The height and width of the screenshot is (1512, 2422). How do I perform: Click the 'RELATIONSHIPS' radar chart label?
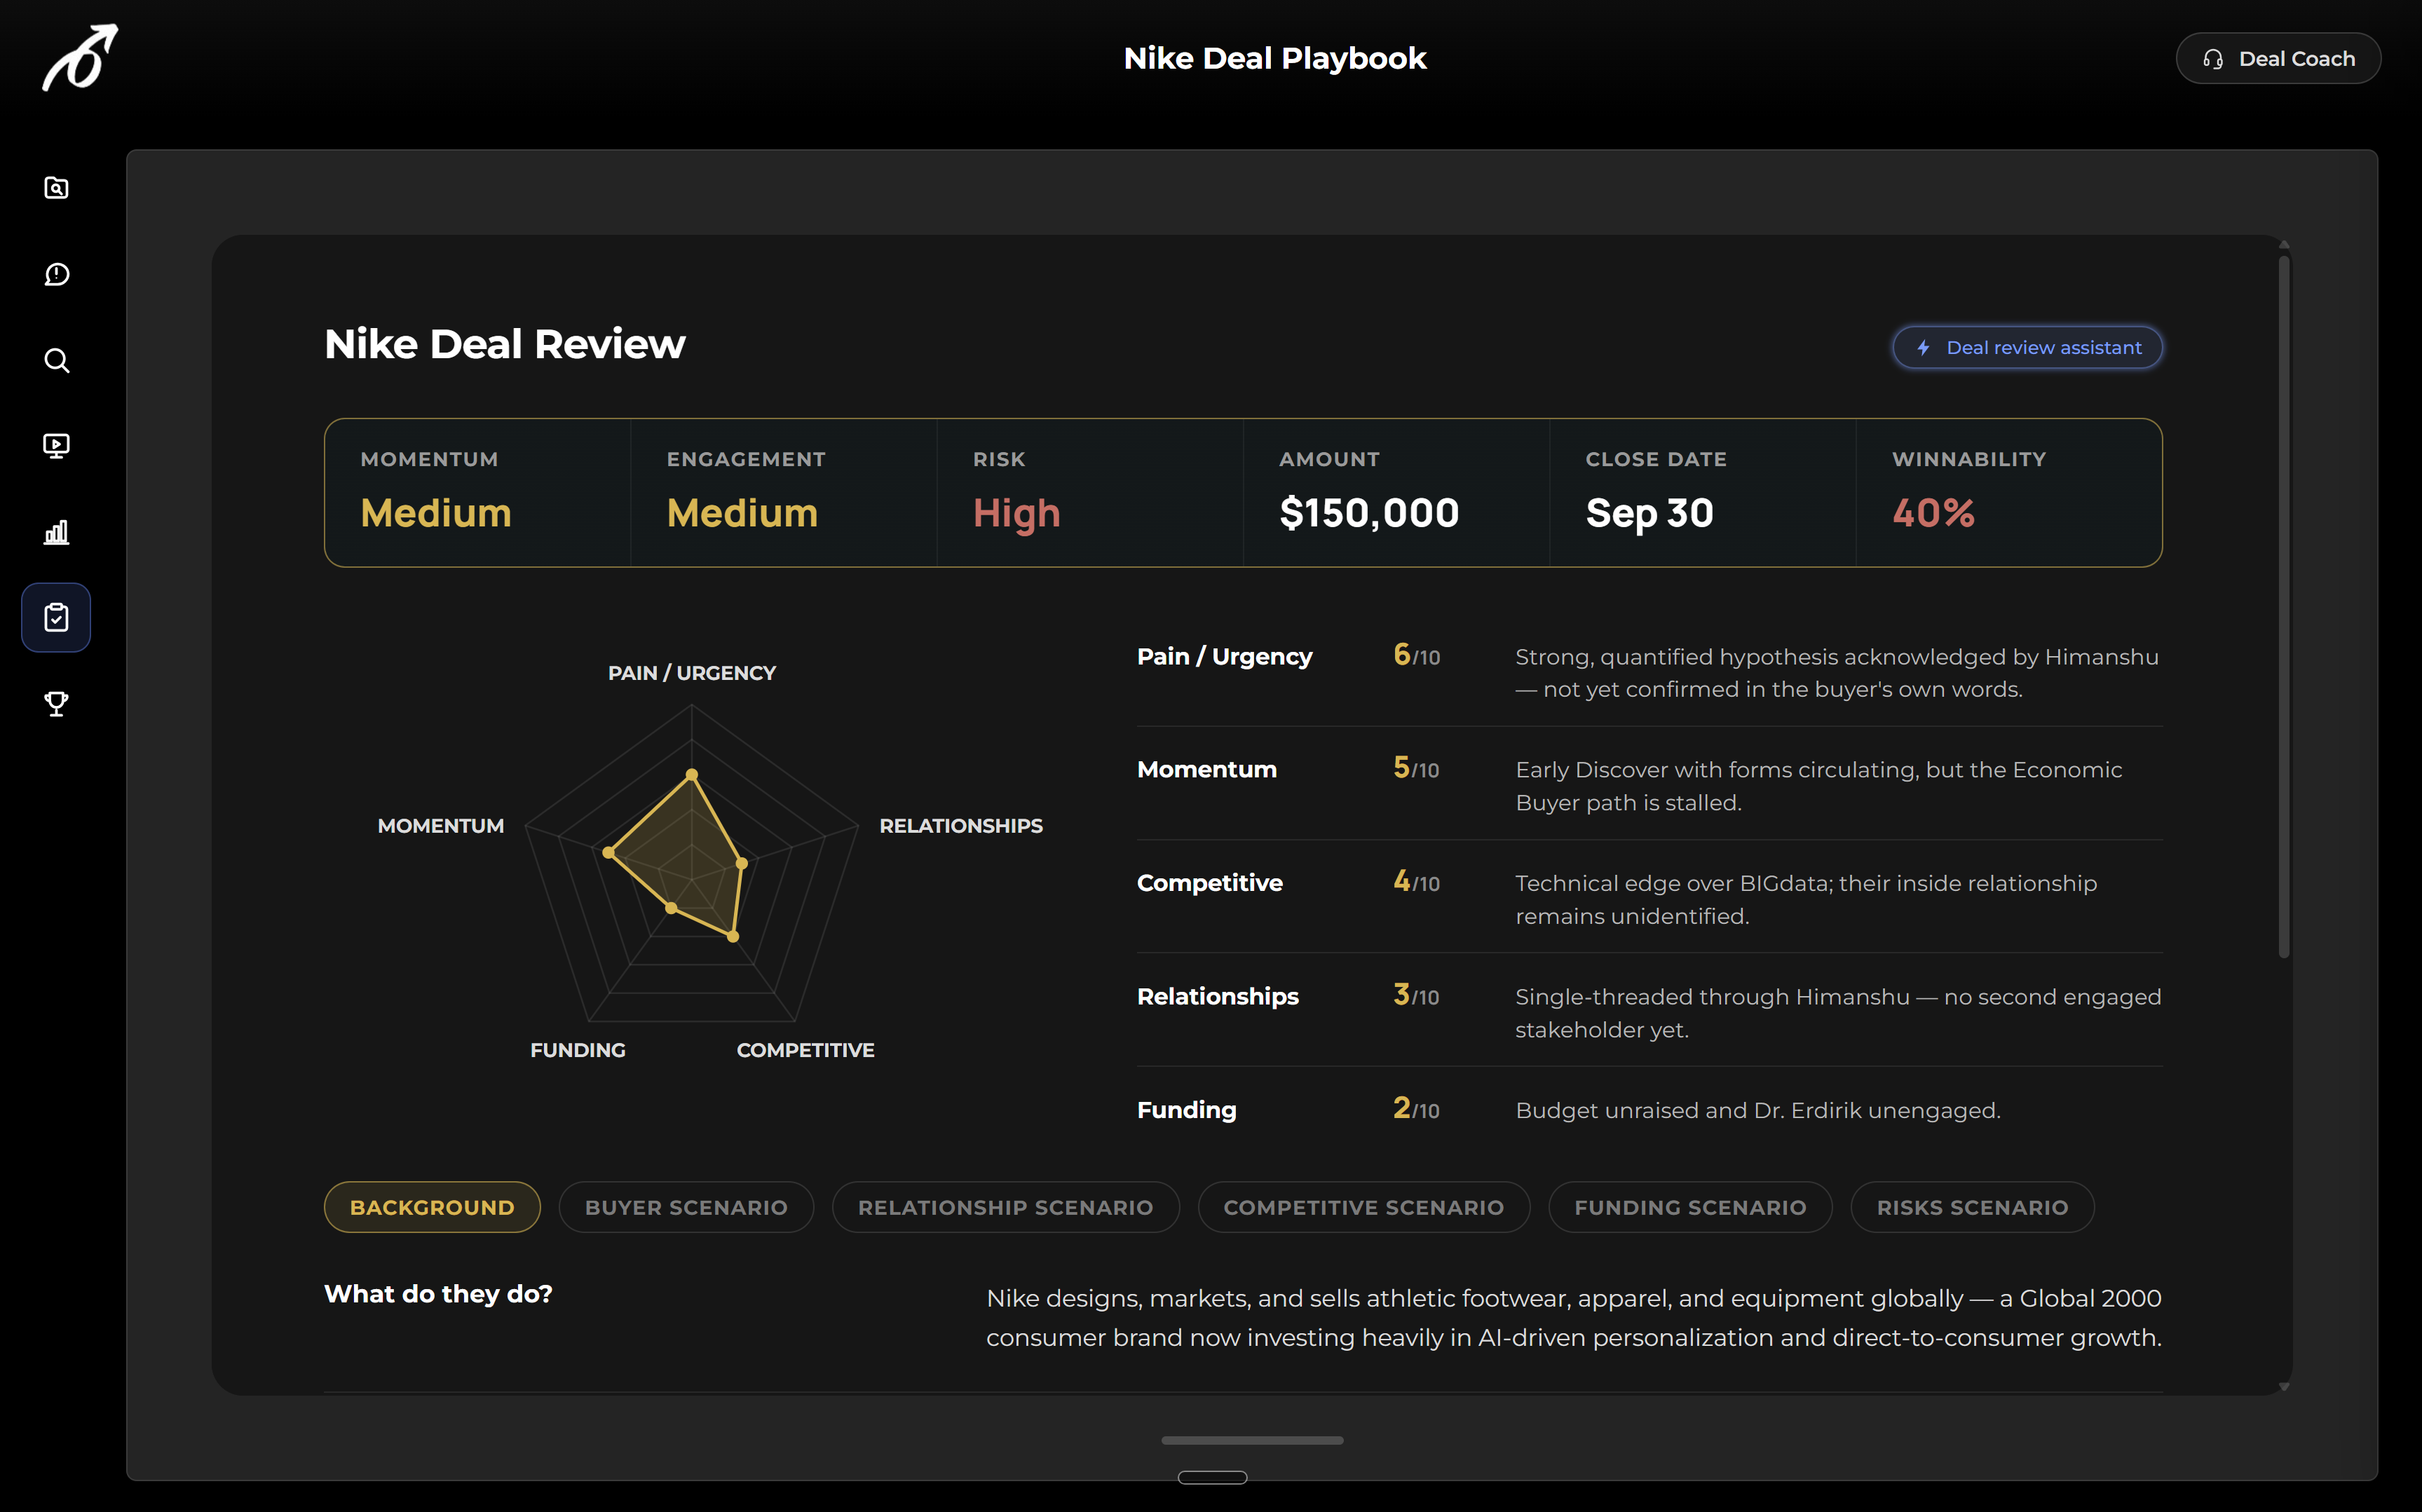[961, 826]
